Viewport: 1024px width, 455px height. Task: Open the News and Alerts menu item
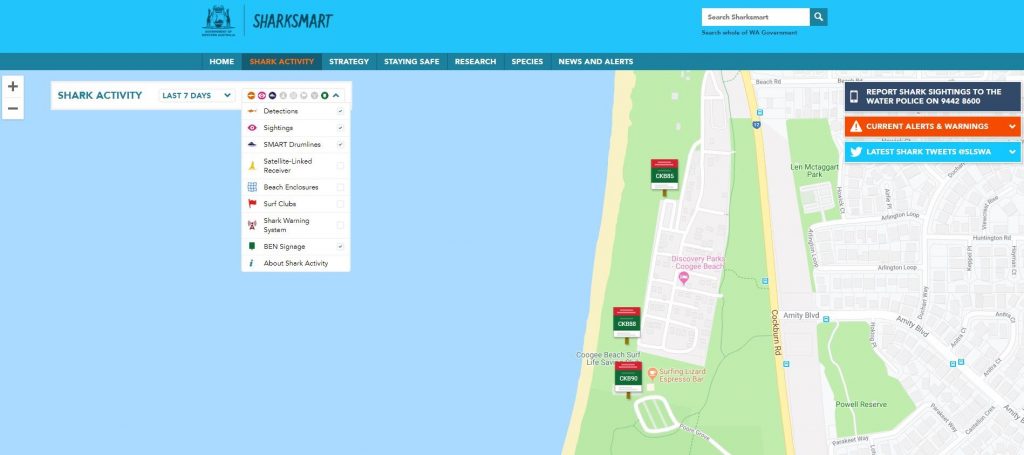(596, 61)
